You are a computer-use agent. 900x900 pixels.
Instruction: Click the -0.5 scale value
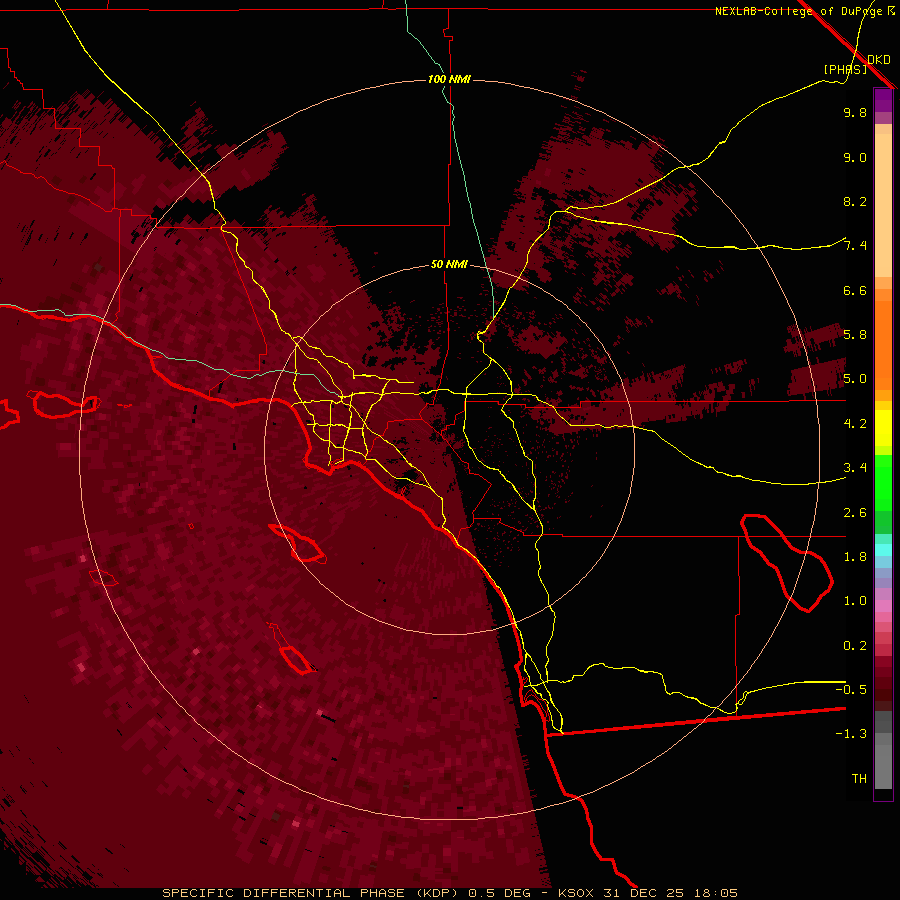click(851, 689)
